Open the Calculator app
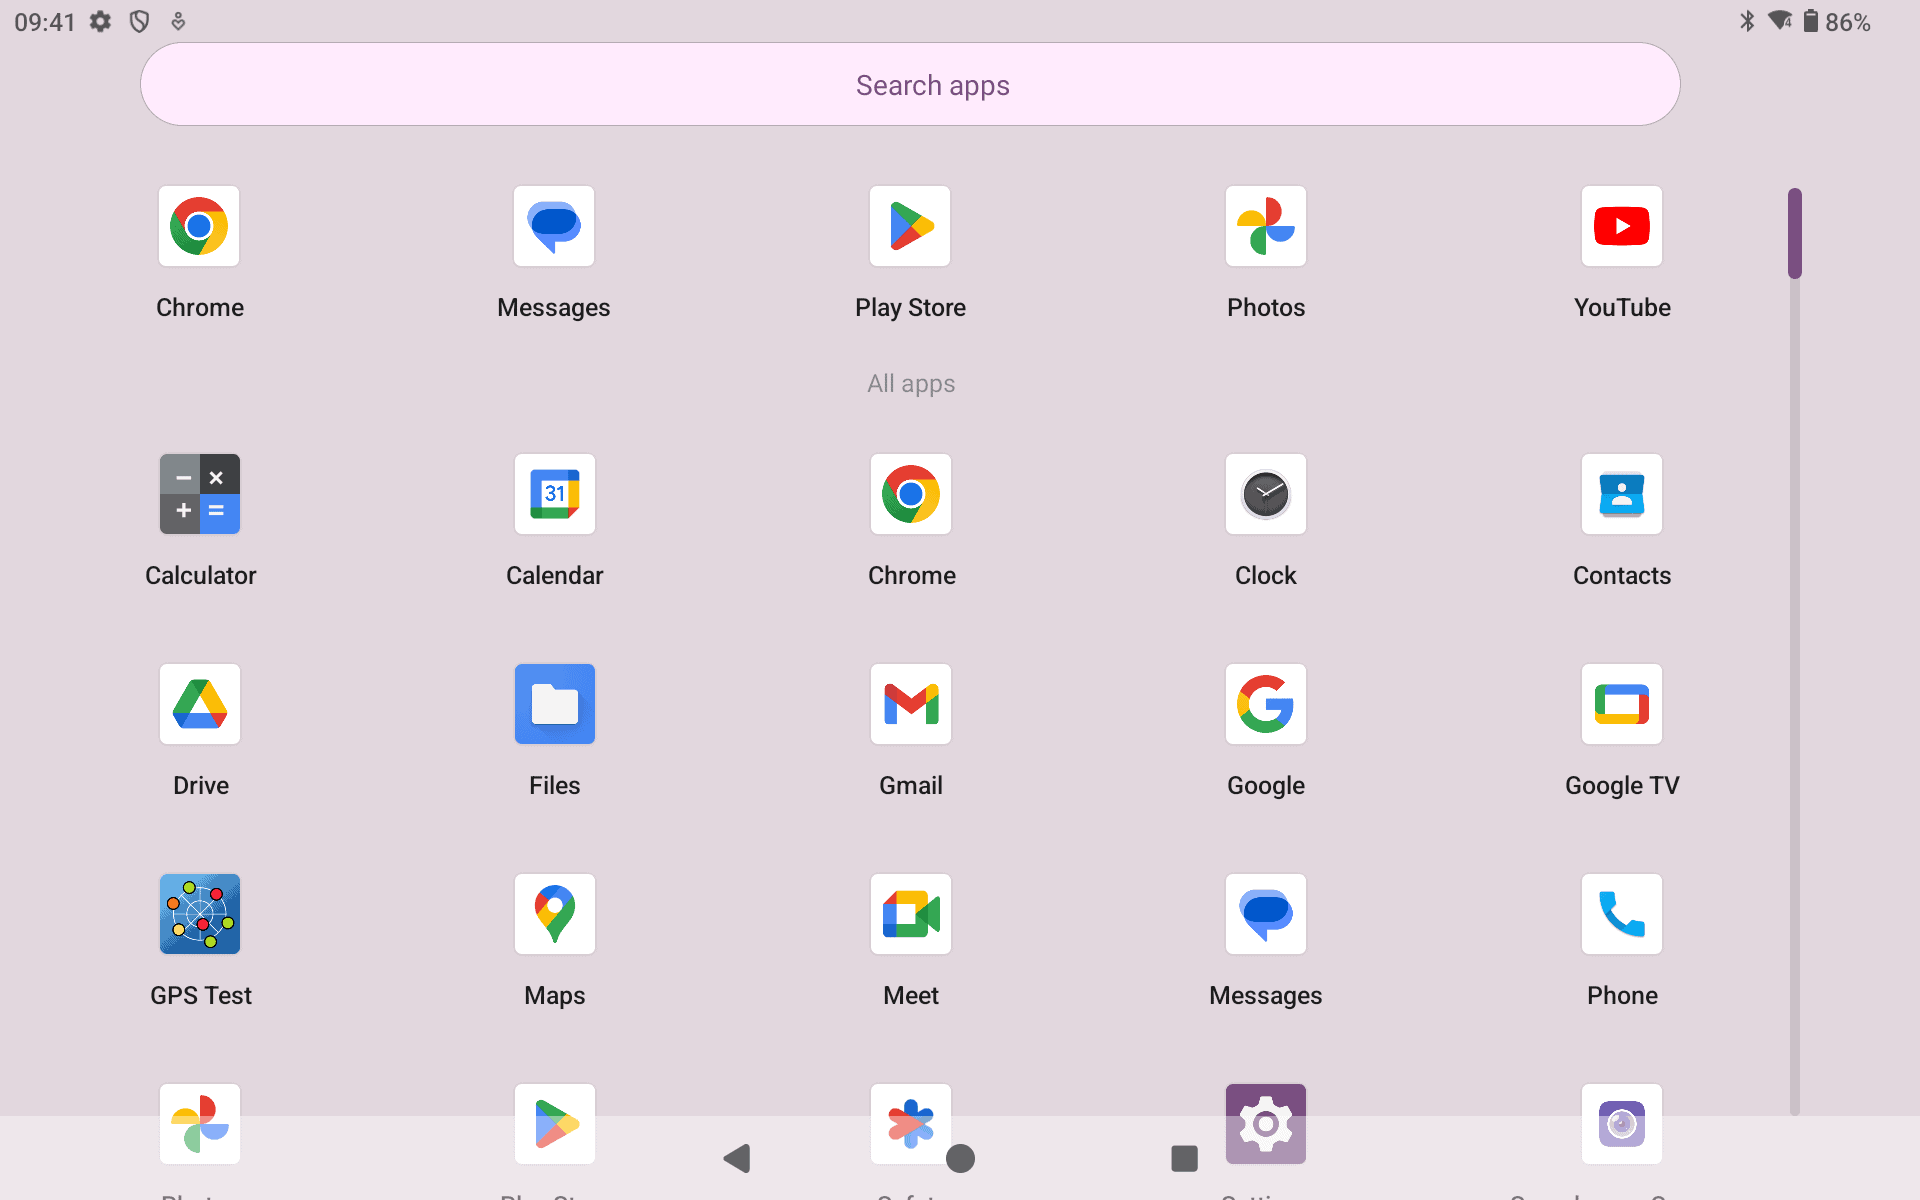 click(x=200, y=494)
